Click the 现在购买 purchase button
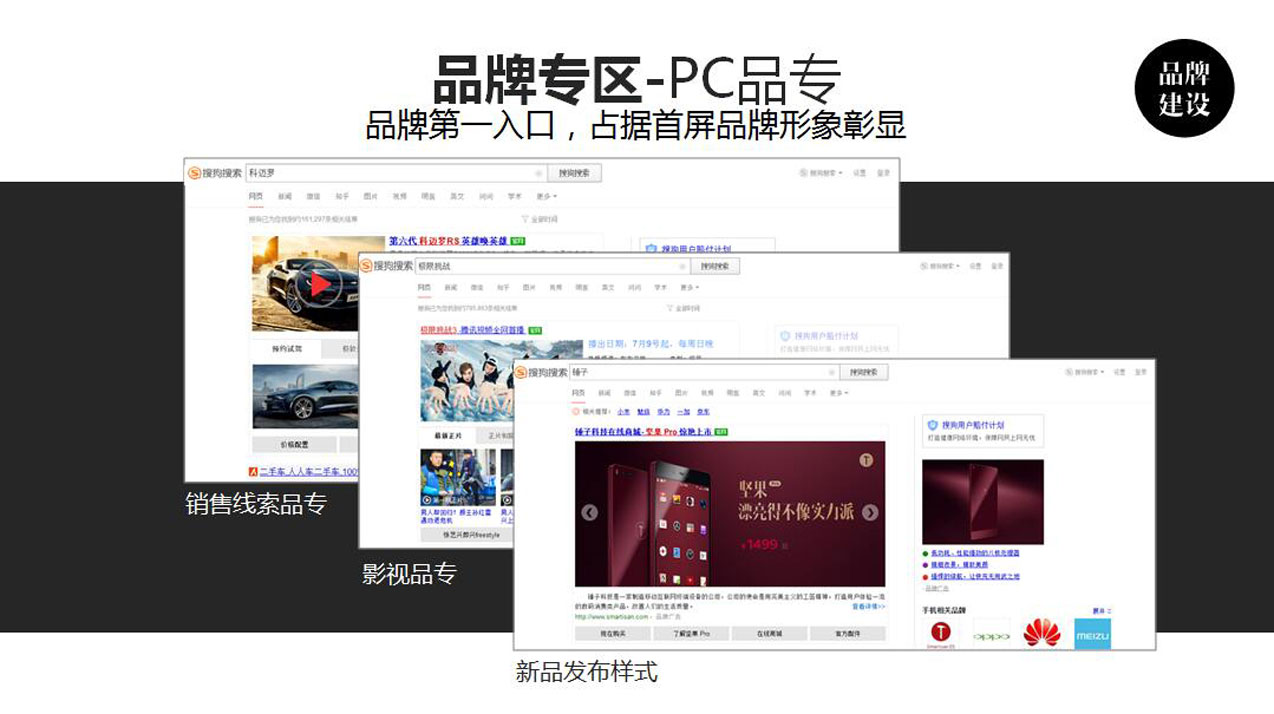This screenshot has height=714, width=1274. [x=612, y=632]
